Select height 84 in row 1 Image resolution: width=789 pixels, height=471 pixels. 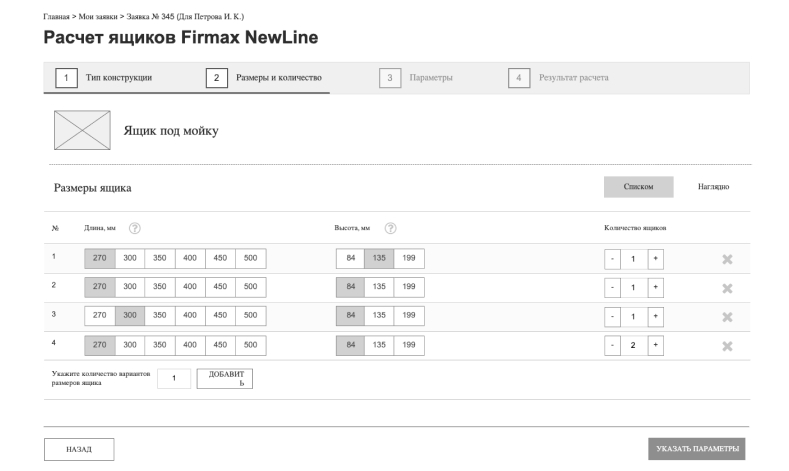coord(350,258)
